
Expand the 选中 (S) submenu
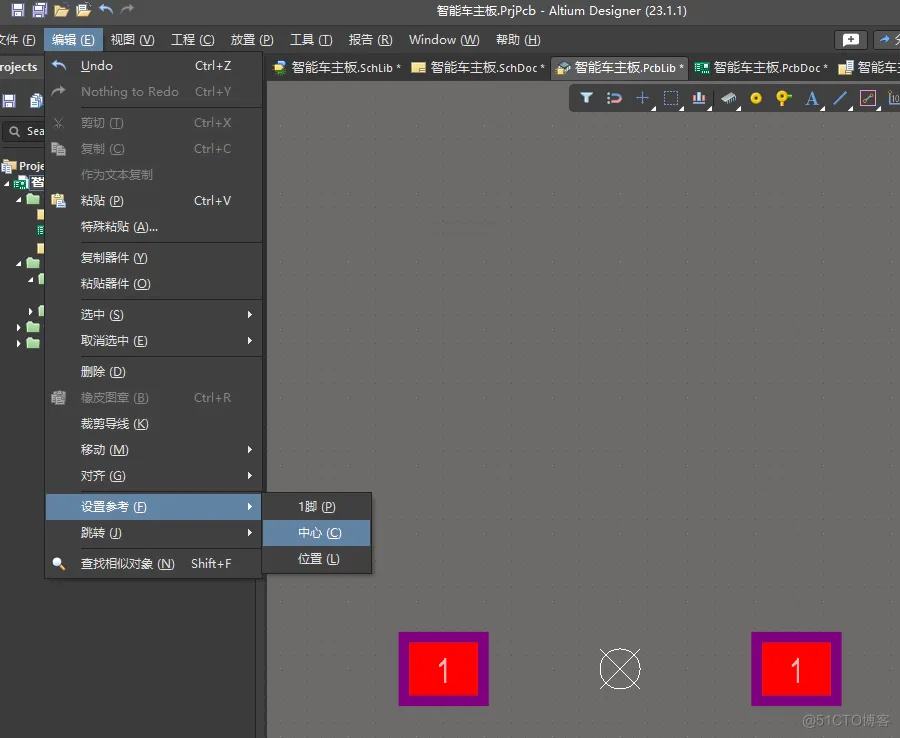(x=154, y=314)
